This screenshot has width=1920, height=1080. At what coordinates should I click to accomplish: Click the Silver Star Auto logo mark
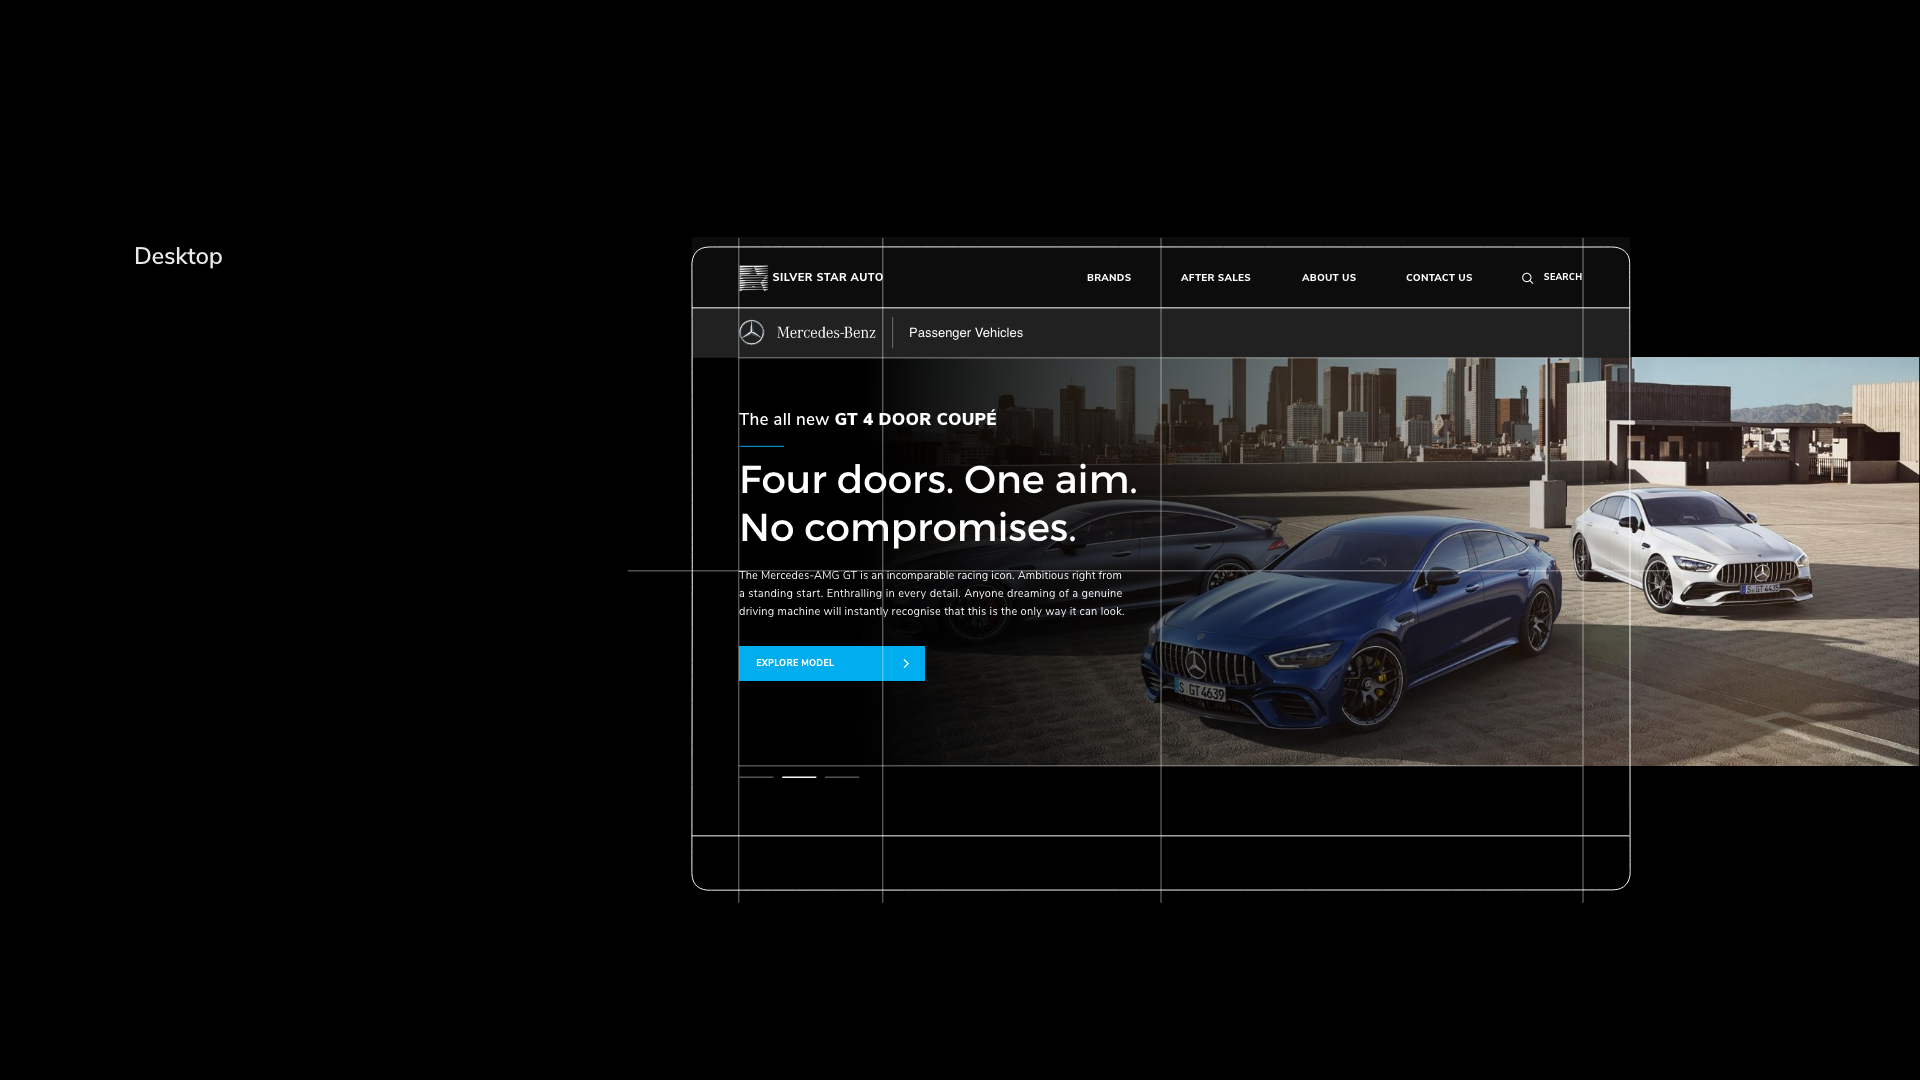(x=752, y=277)
